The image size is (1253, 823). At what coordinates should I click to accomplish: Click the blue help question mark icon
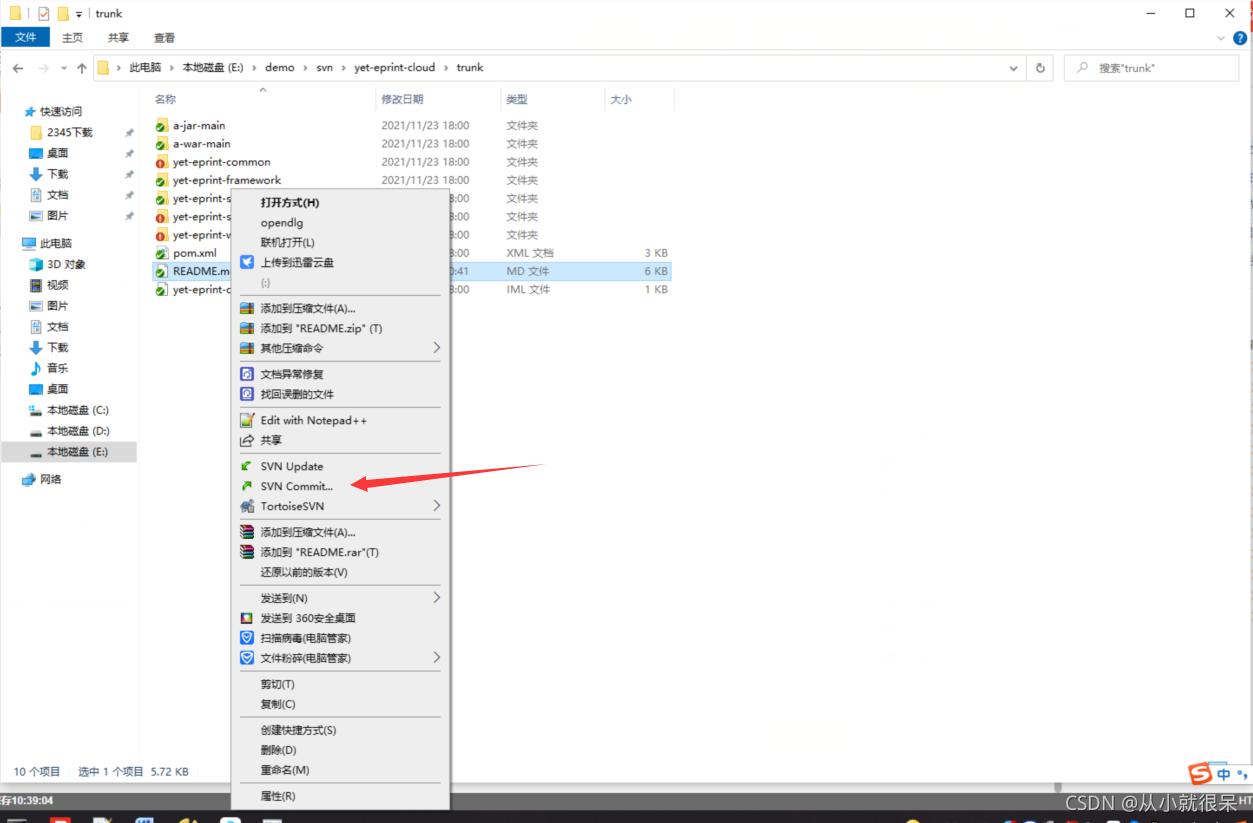click(1238, 38)
